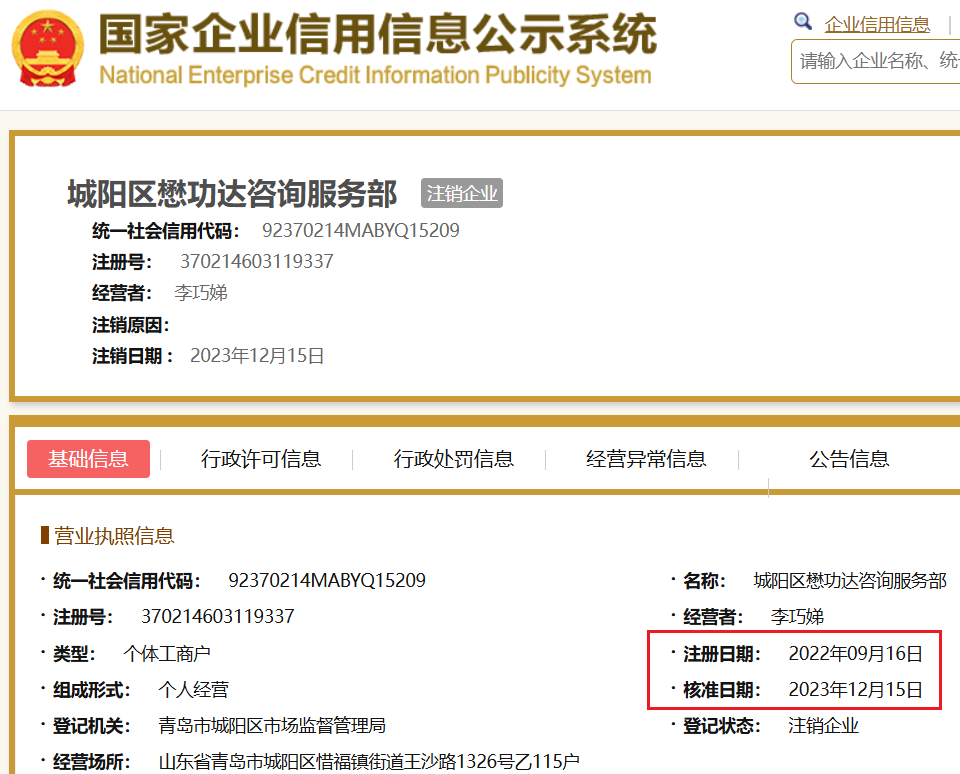This screenshot has width=960, height=774.
Task: Click the 登记机关 value 青岛市城阳区市场监督管理局
Action: point(272,726)
